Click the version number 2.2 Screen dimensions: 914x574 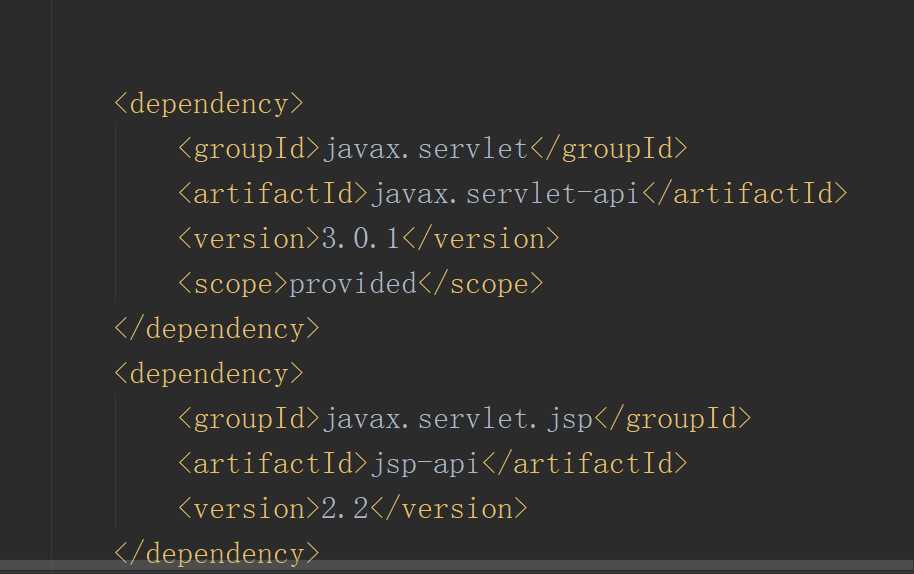click(345, 509)
